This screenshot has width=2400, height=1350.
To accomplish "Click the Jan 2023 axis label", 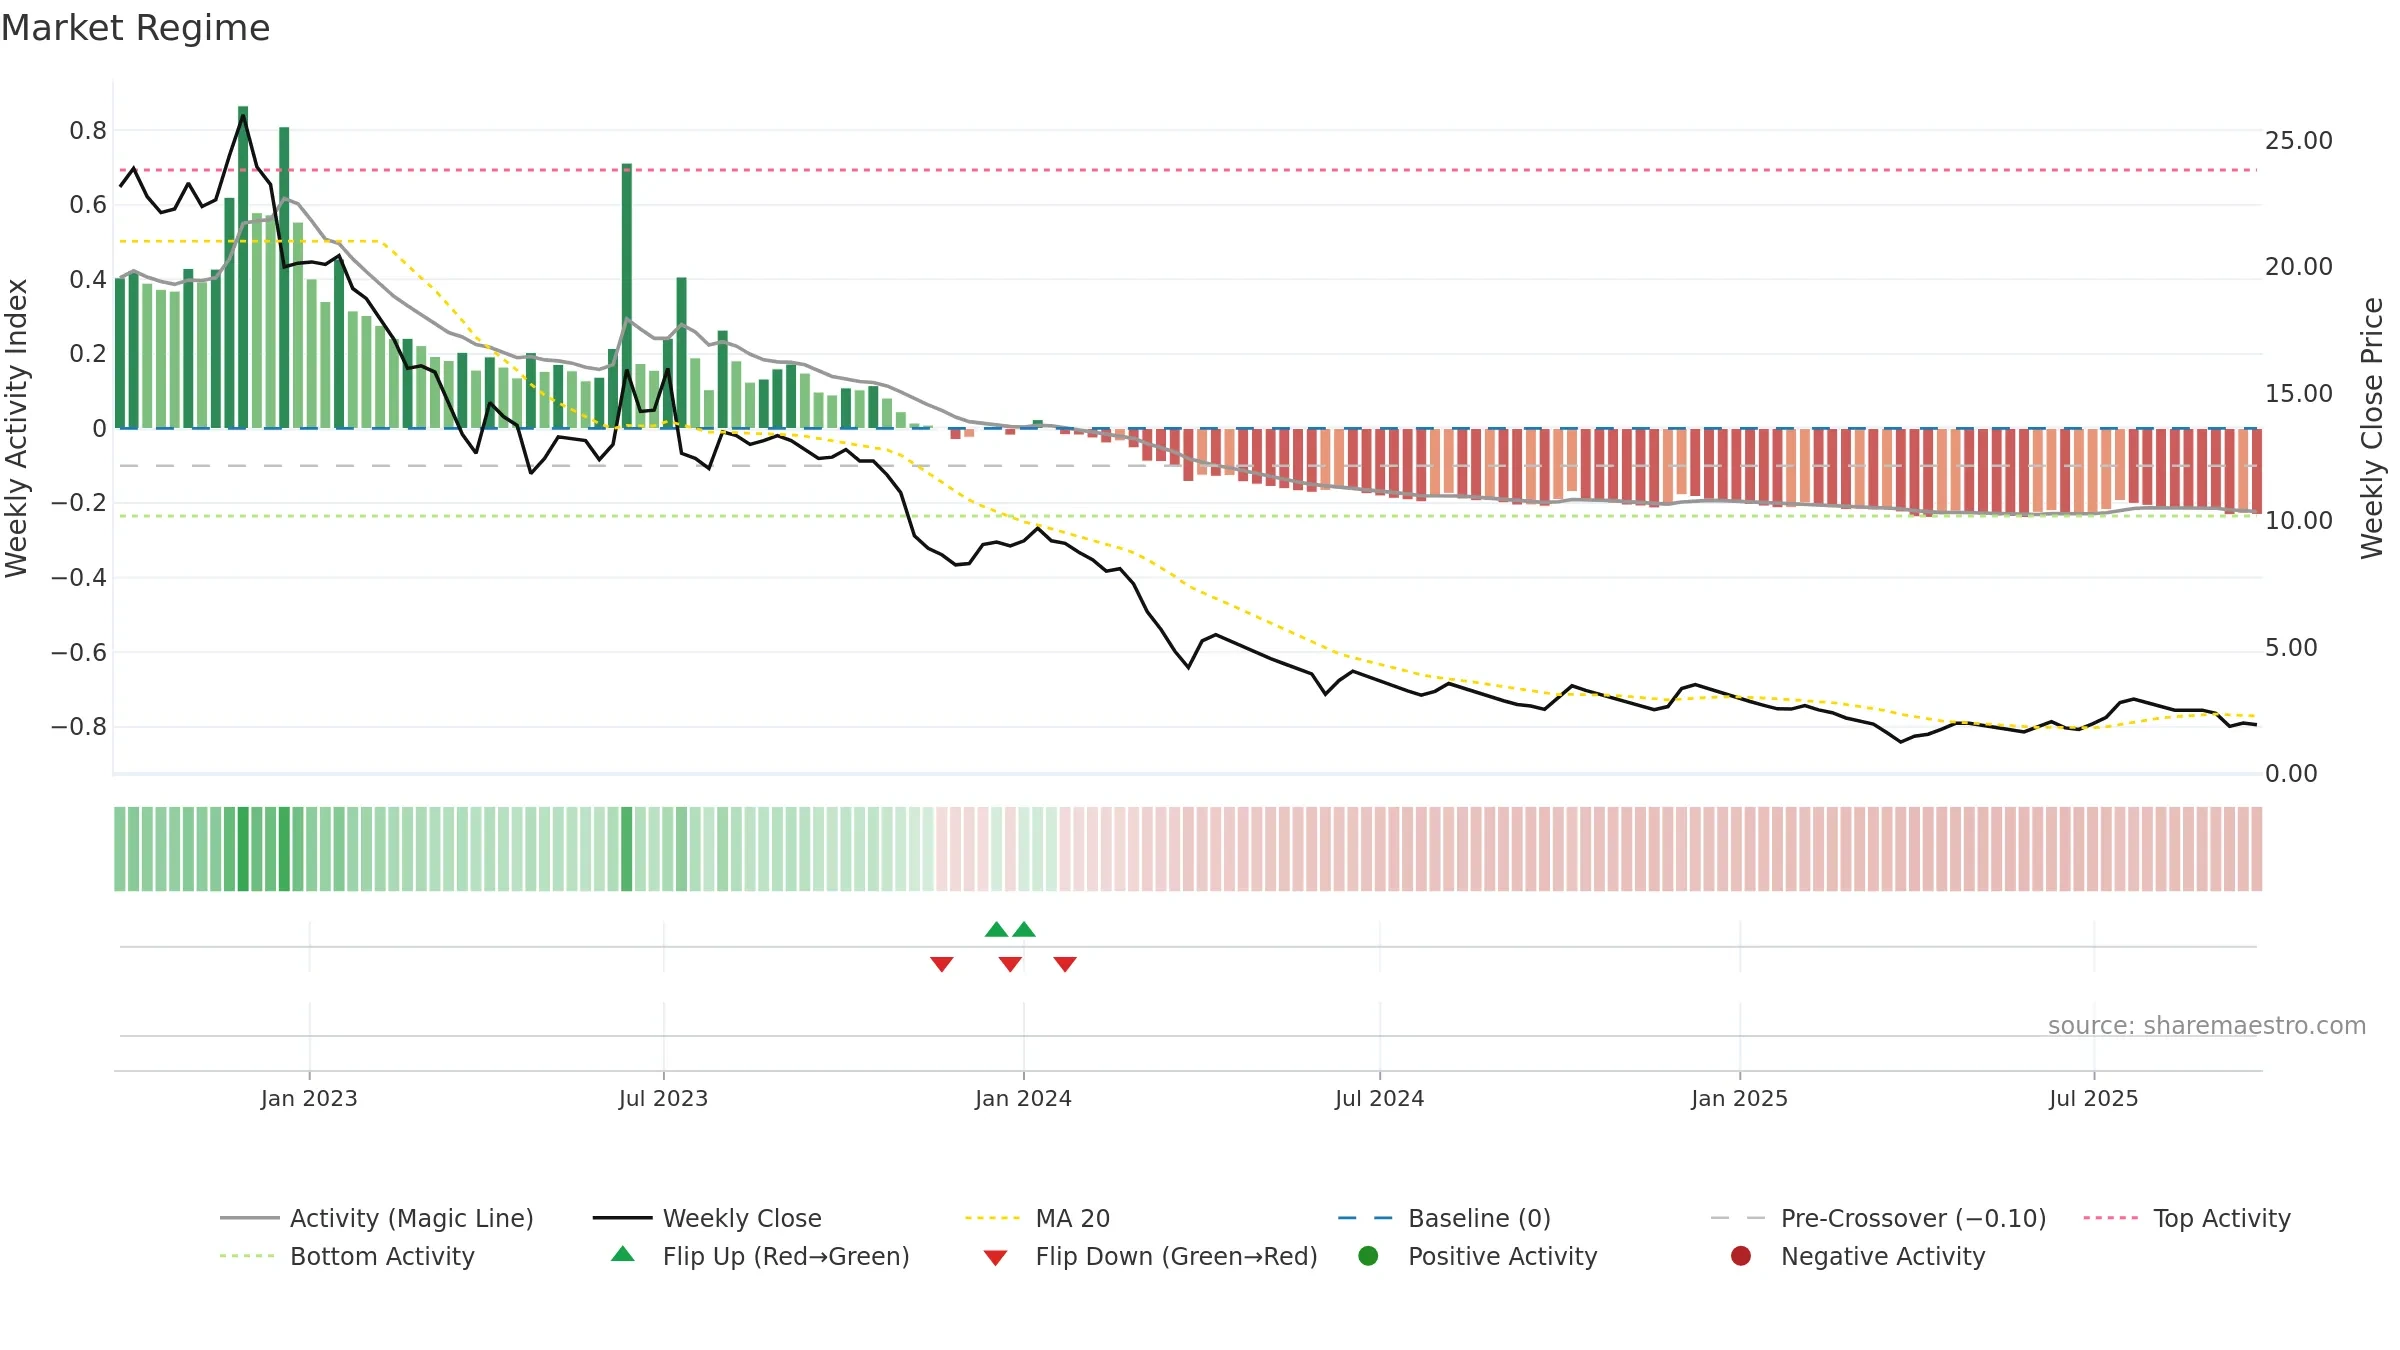I will click(309, 1098).
